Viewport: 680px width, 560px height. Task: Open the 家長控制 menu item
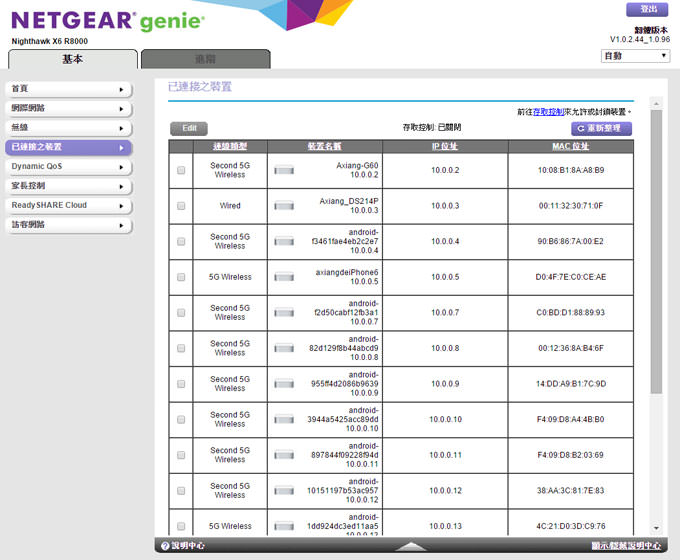coord(69,186)
